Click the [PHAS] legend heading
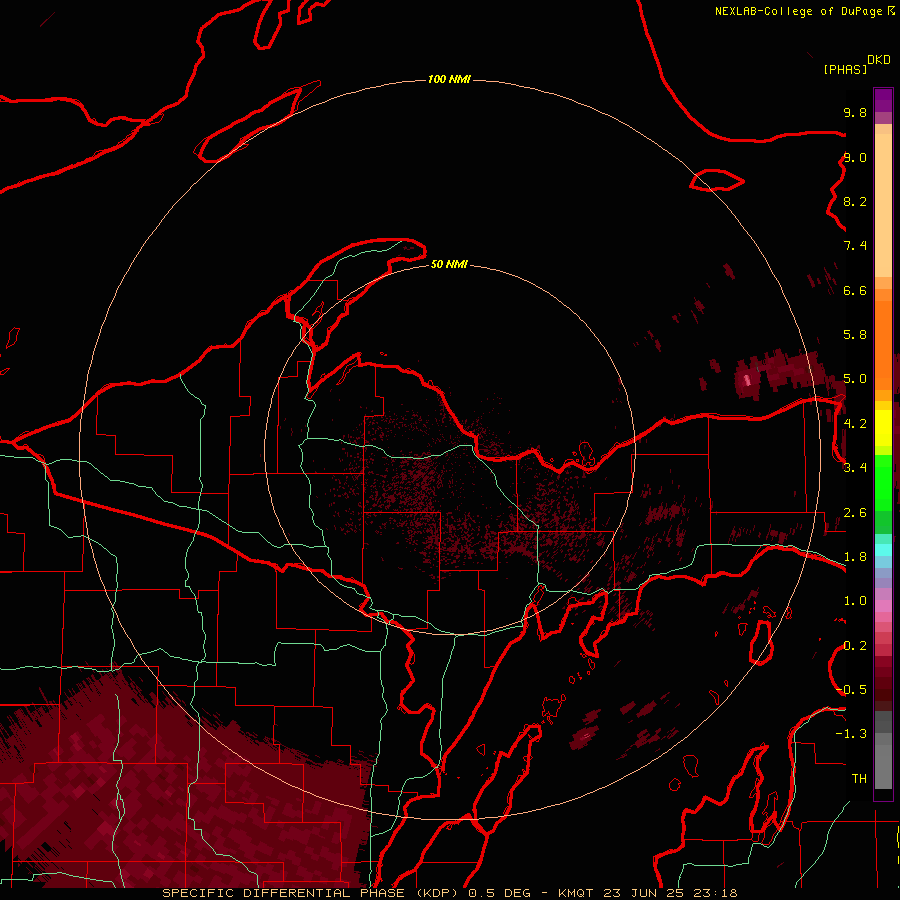This screenshot has height=900, width=900. click(845, 70)
